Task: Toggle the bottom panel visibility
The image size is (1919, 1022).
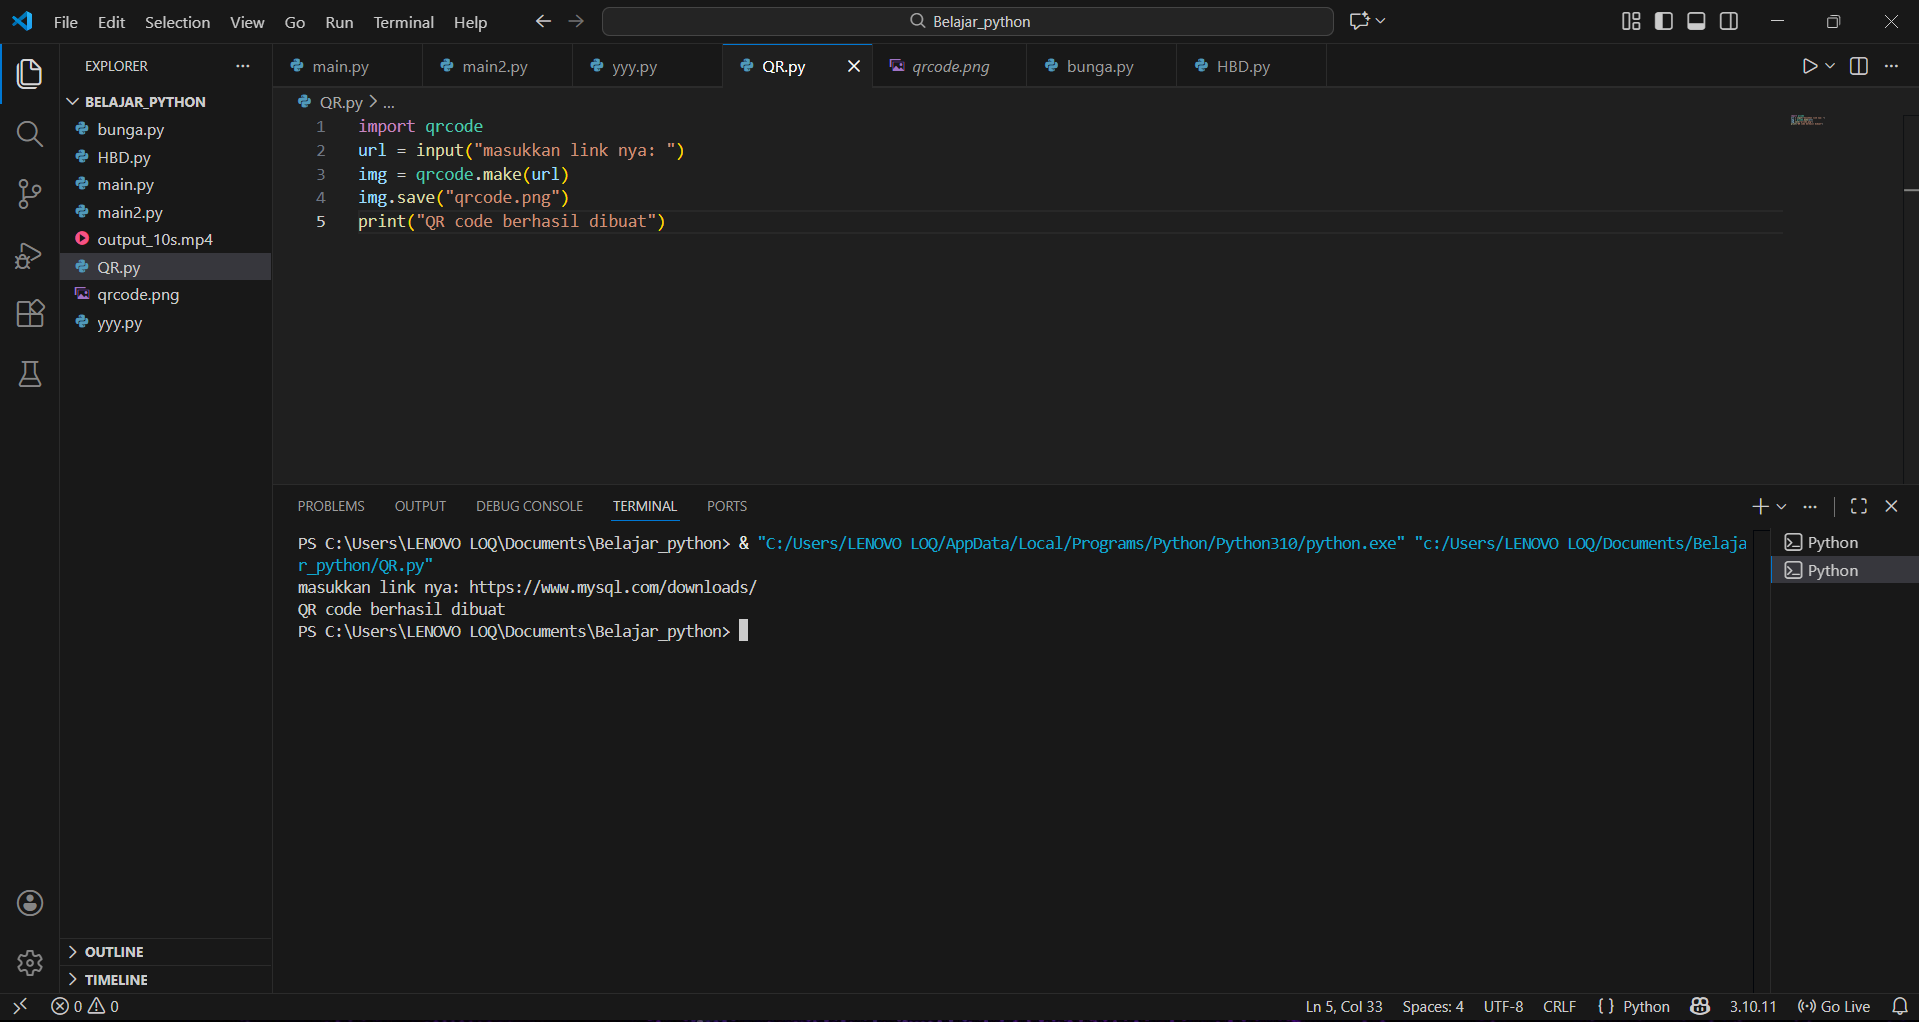Action: [1696, 21]
